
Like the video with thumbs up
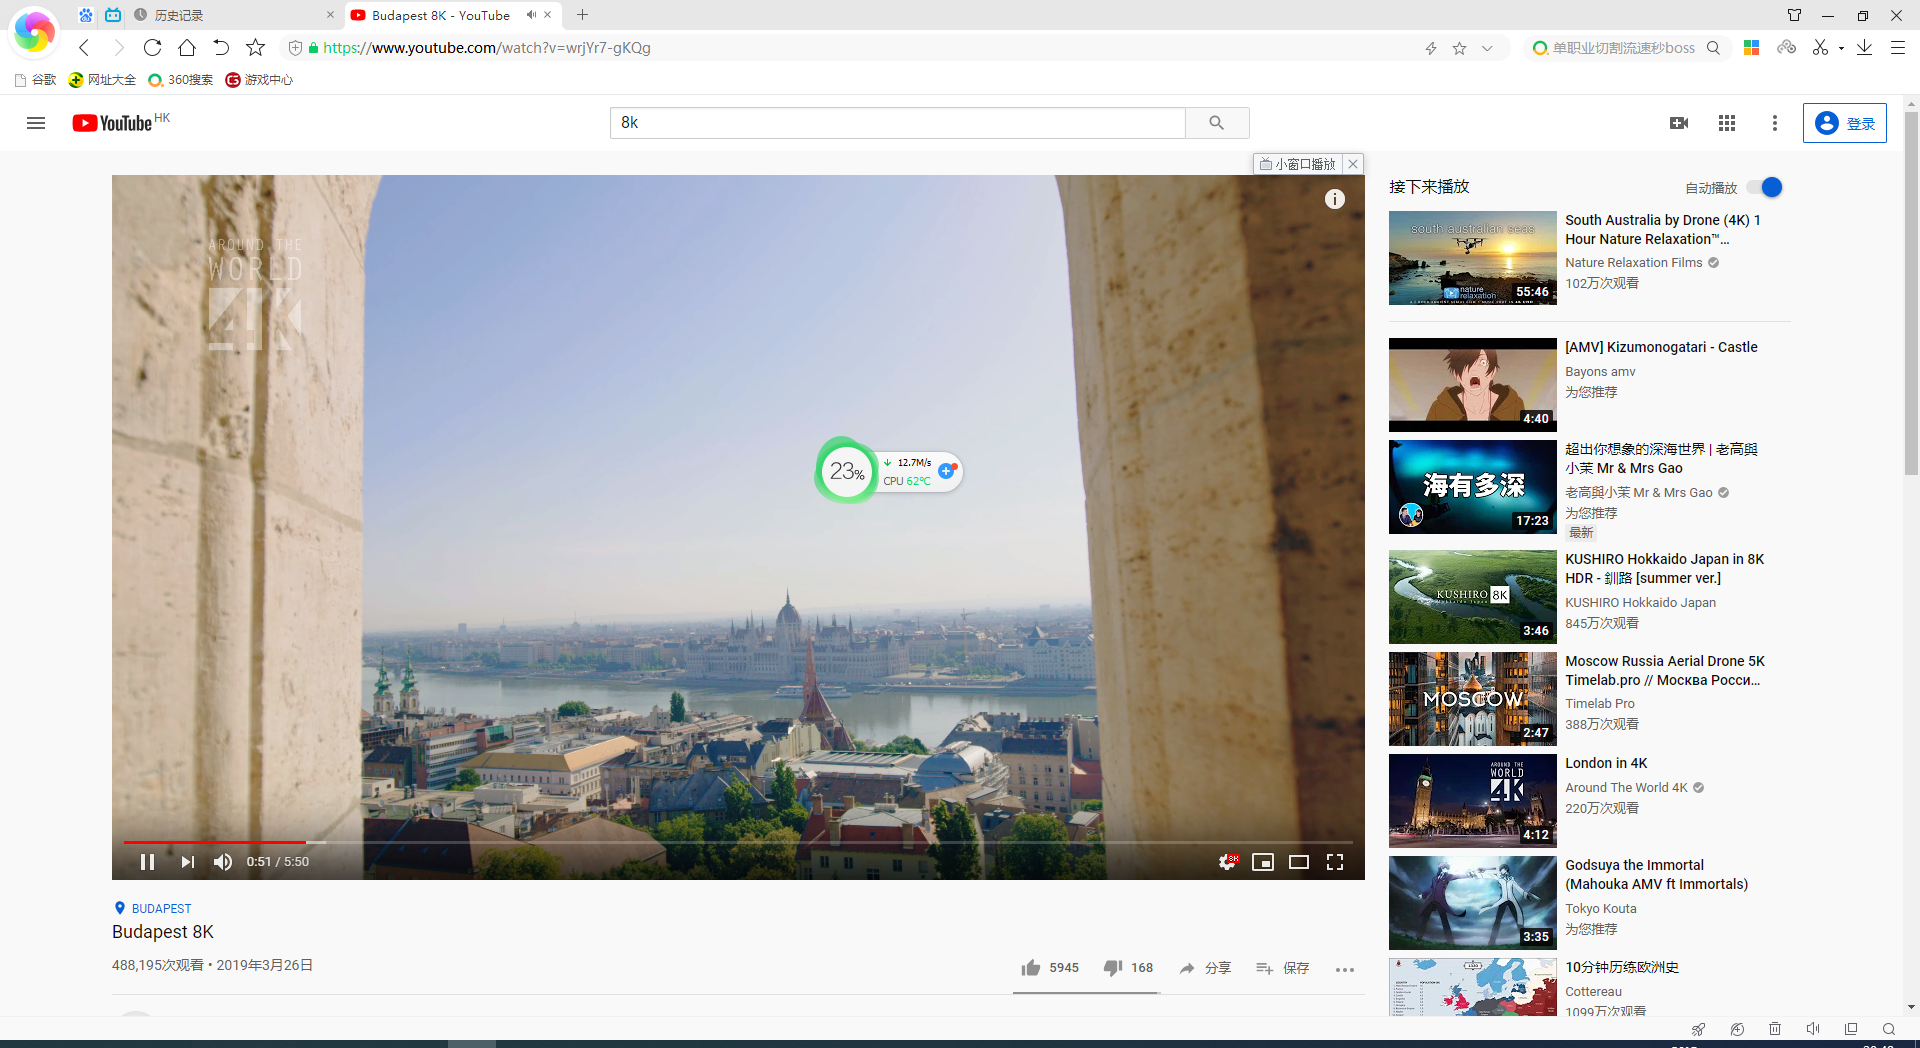(1031, 968)
